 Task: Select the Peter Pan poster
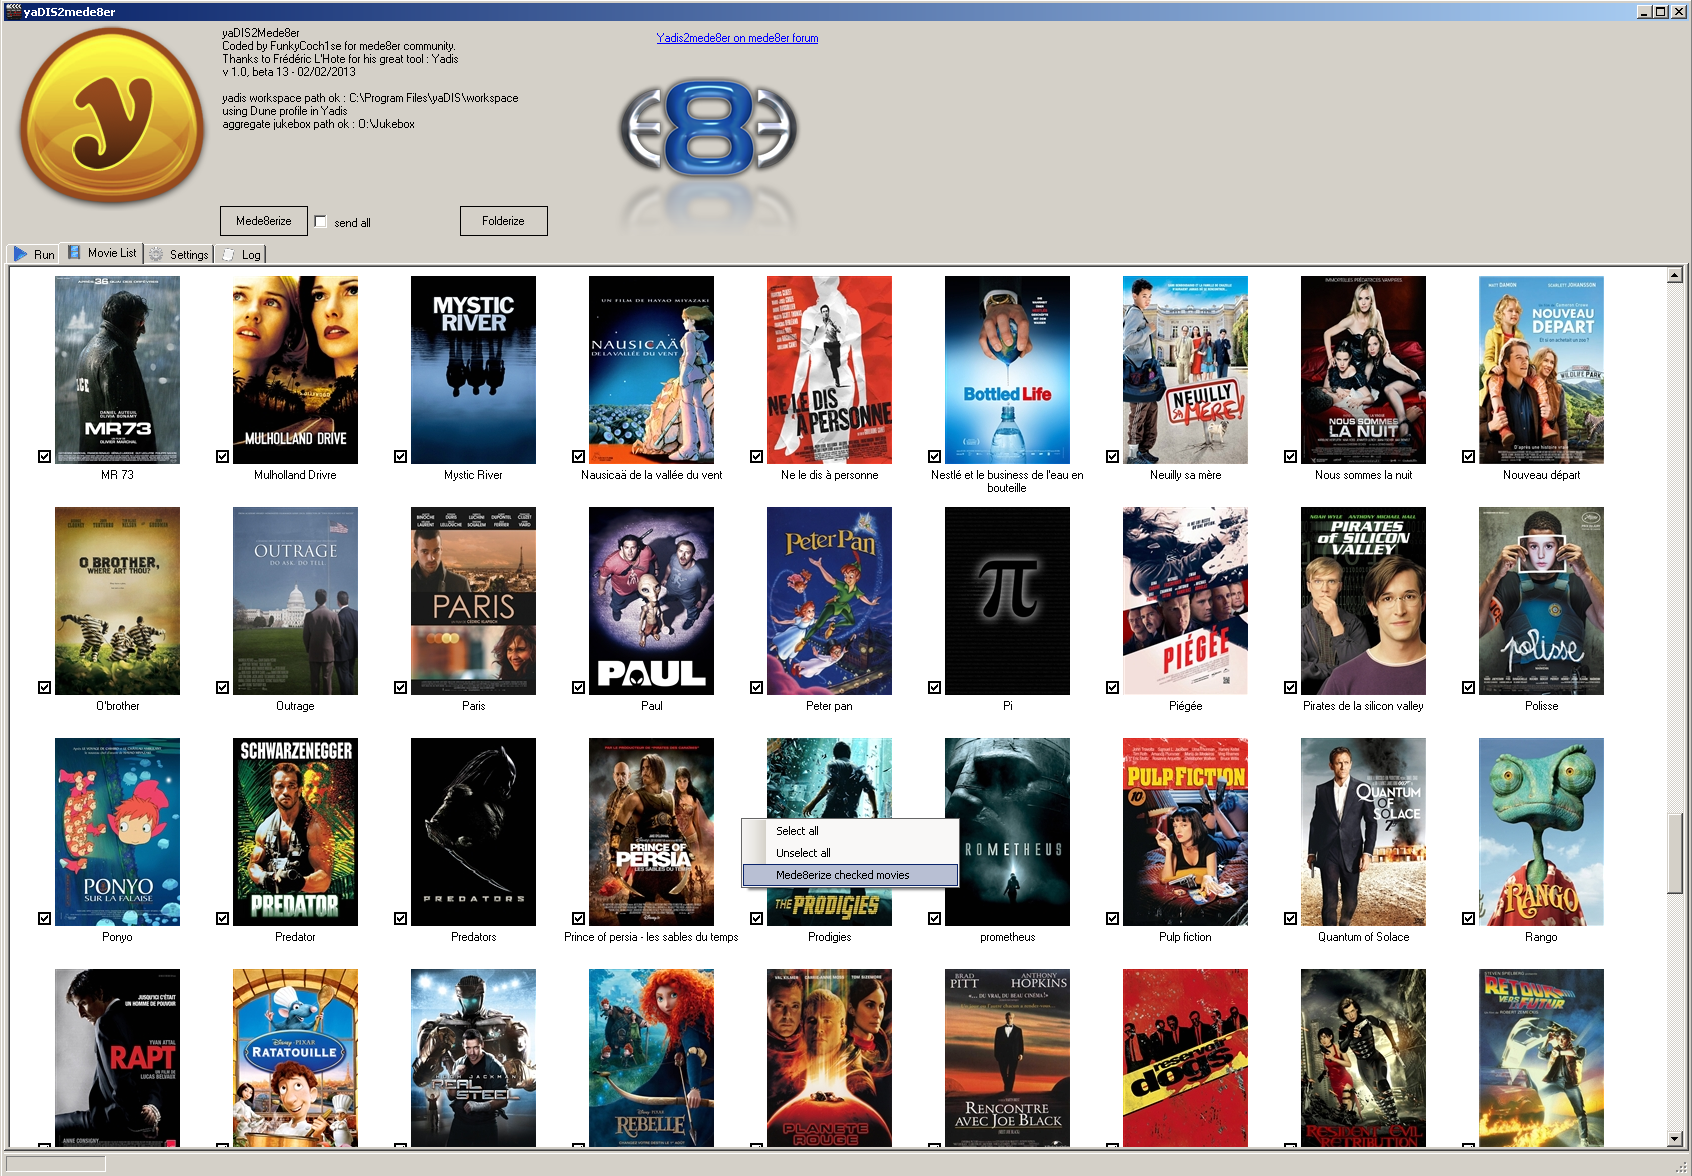(x=829, y=601)
